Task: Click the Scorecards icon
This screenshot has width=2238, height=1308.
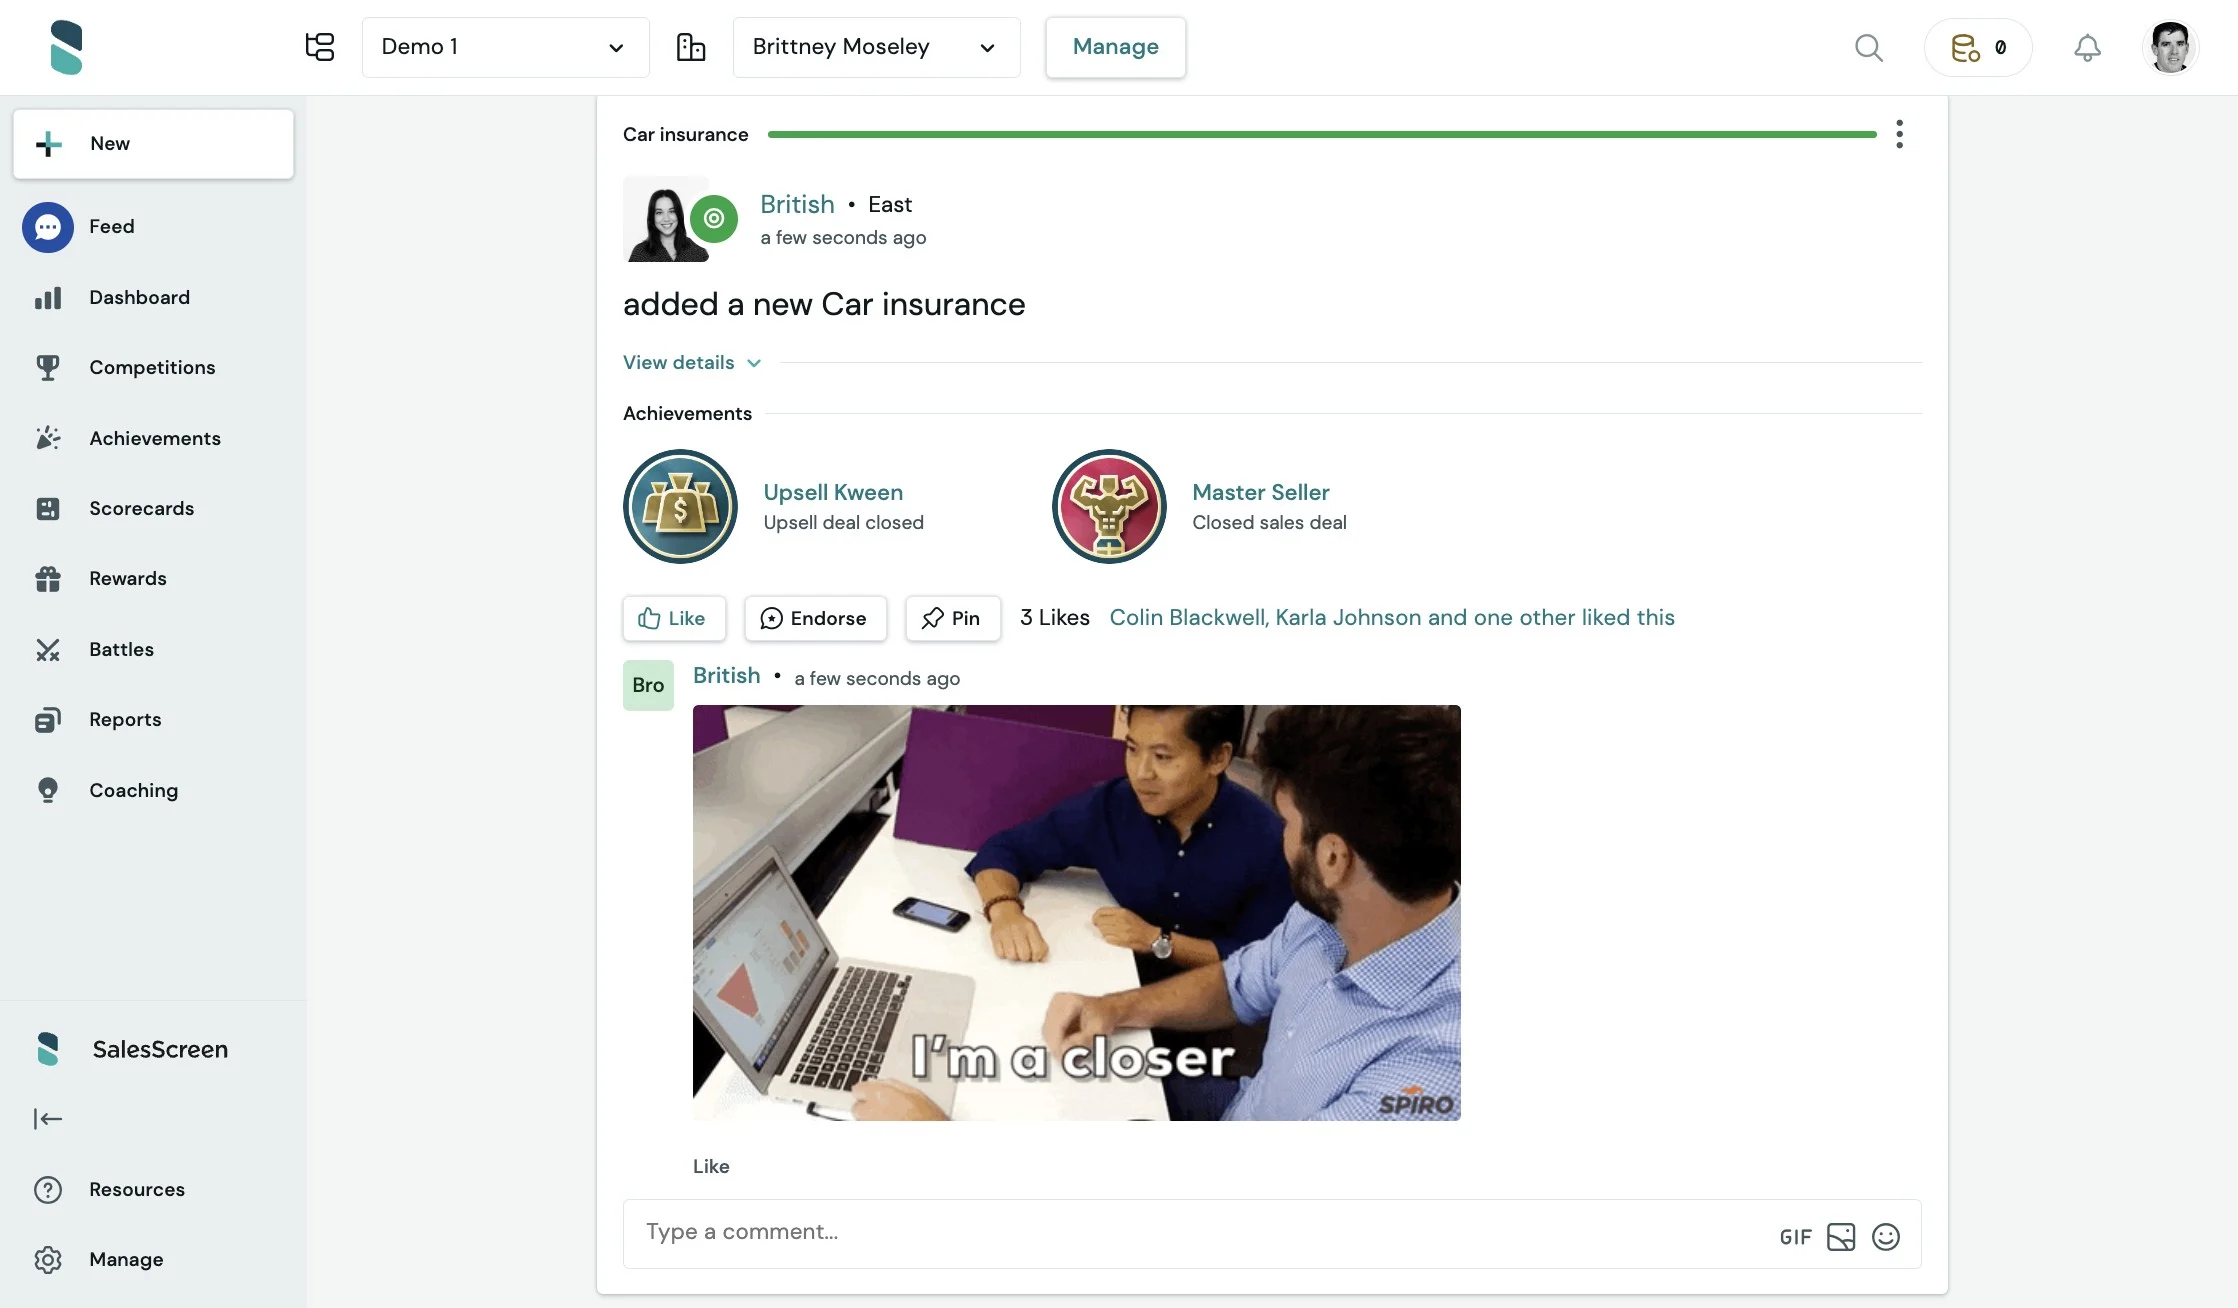Action: click(x=48, y=509)
